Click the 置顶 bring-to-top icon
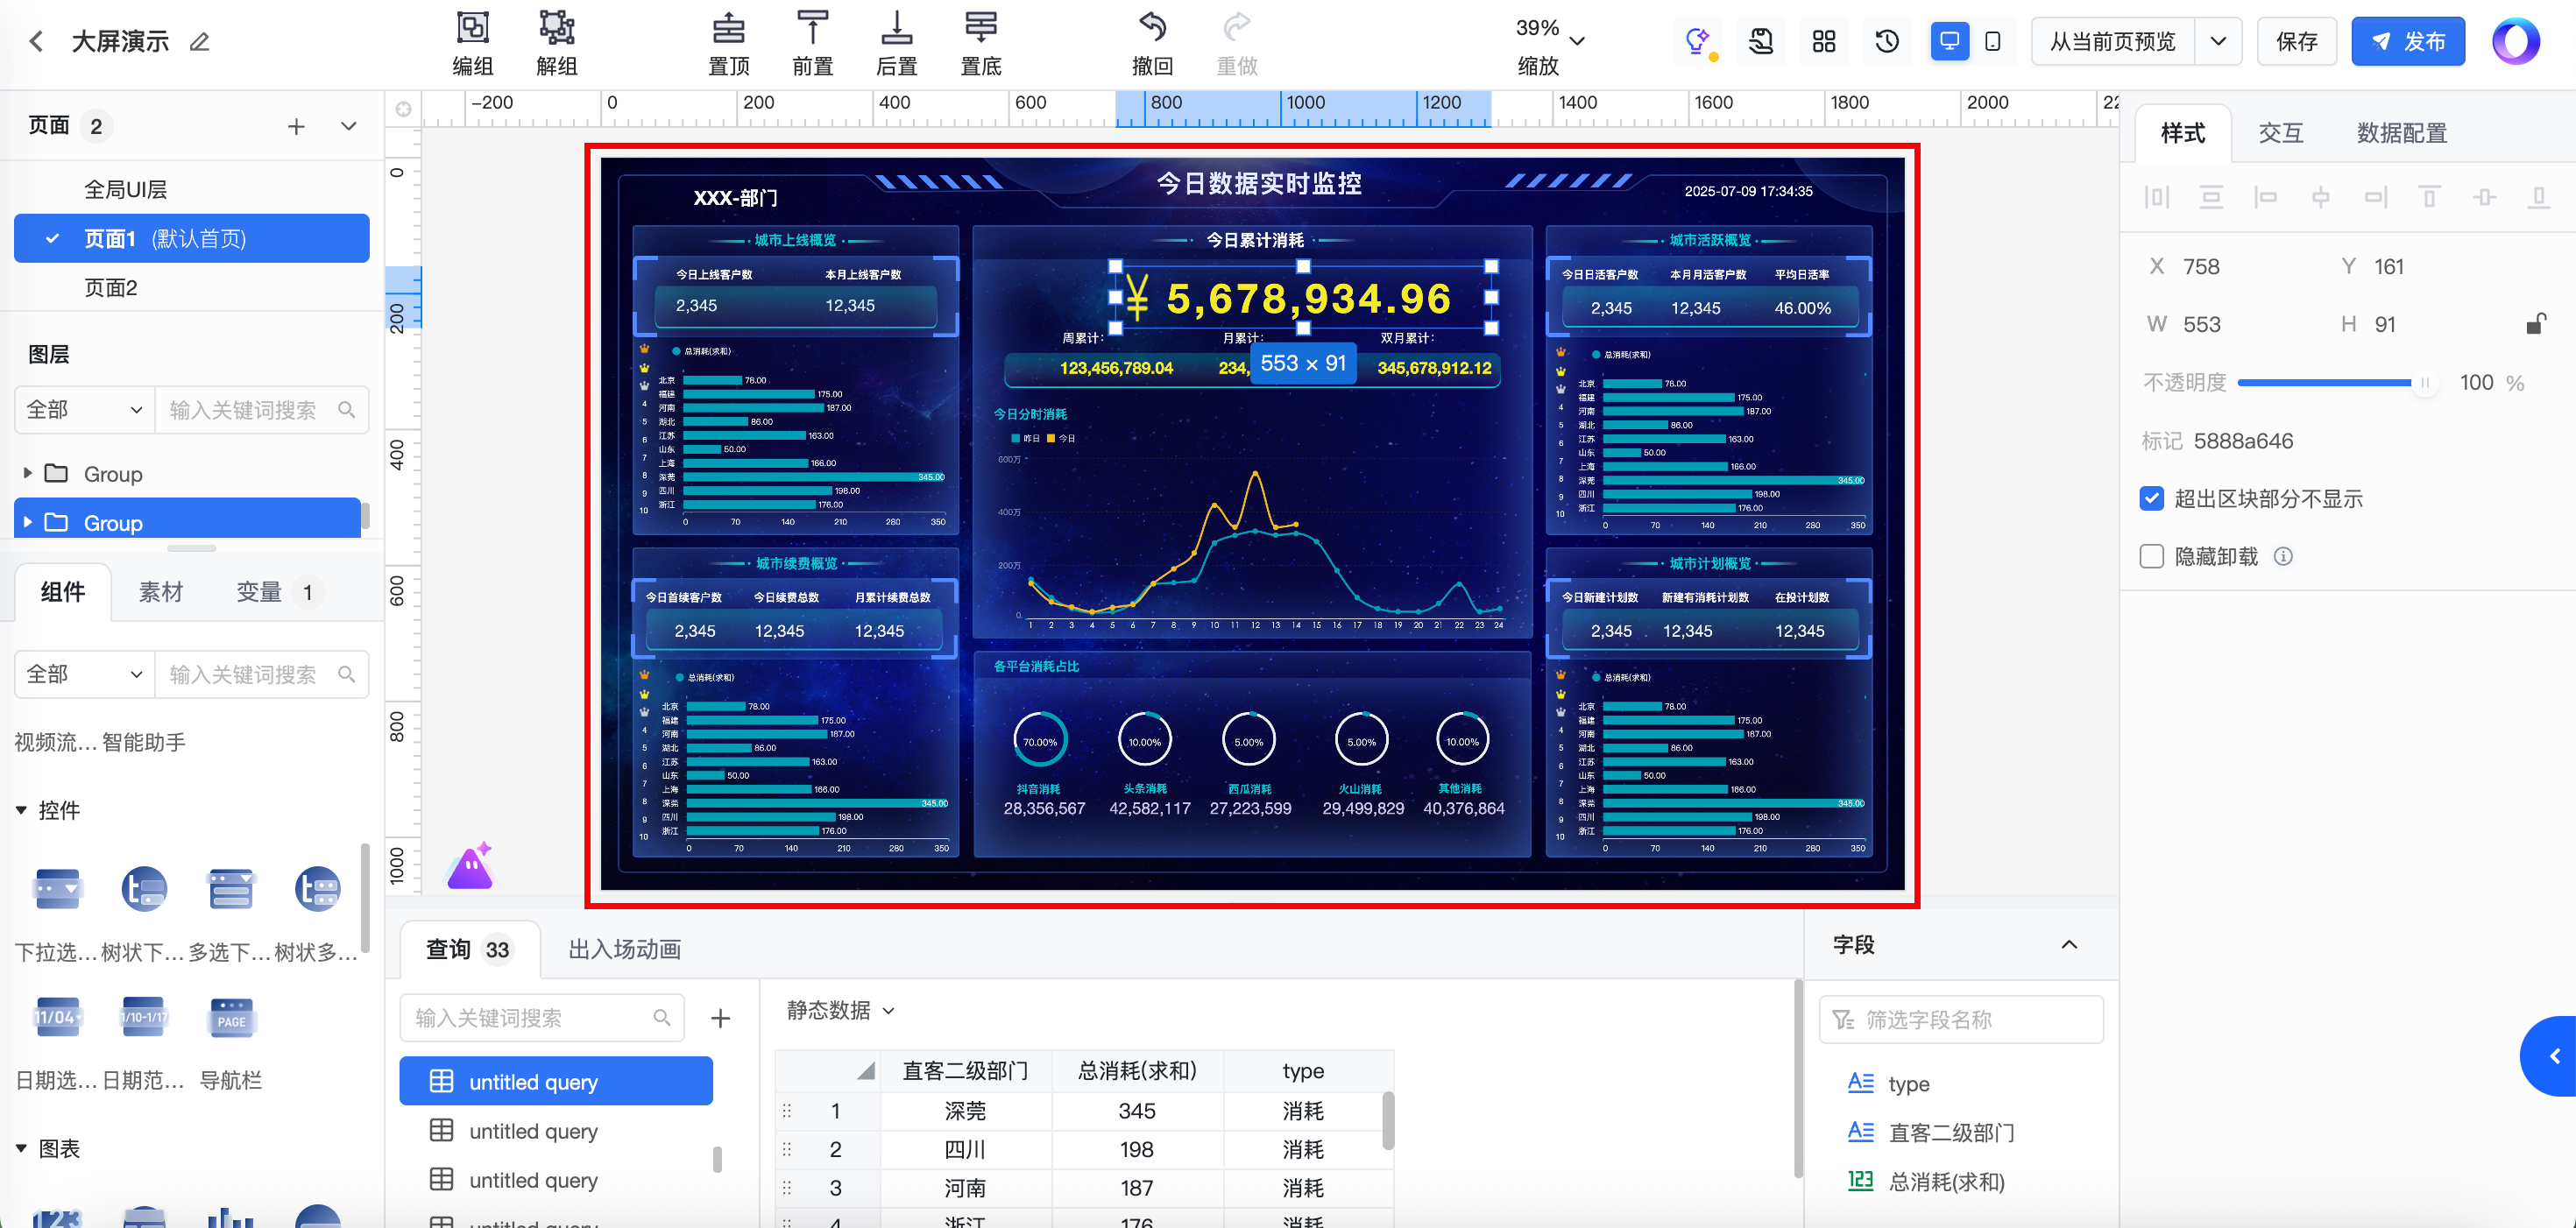Screen dimensions: 2576x1228 [728, 28]
